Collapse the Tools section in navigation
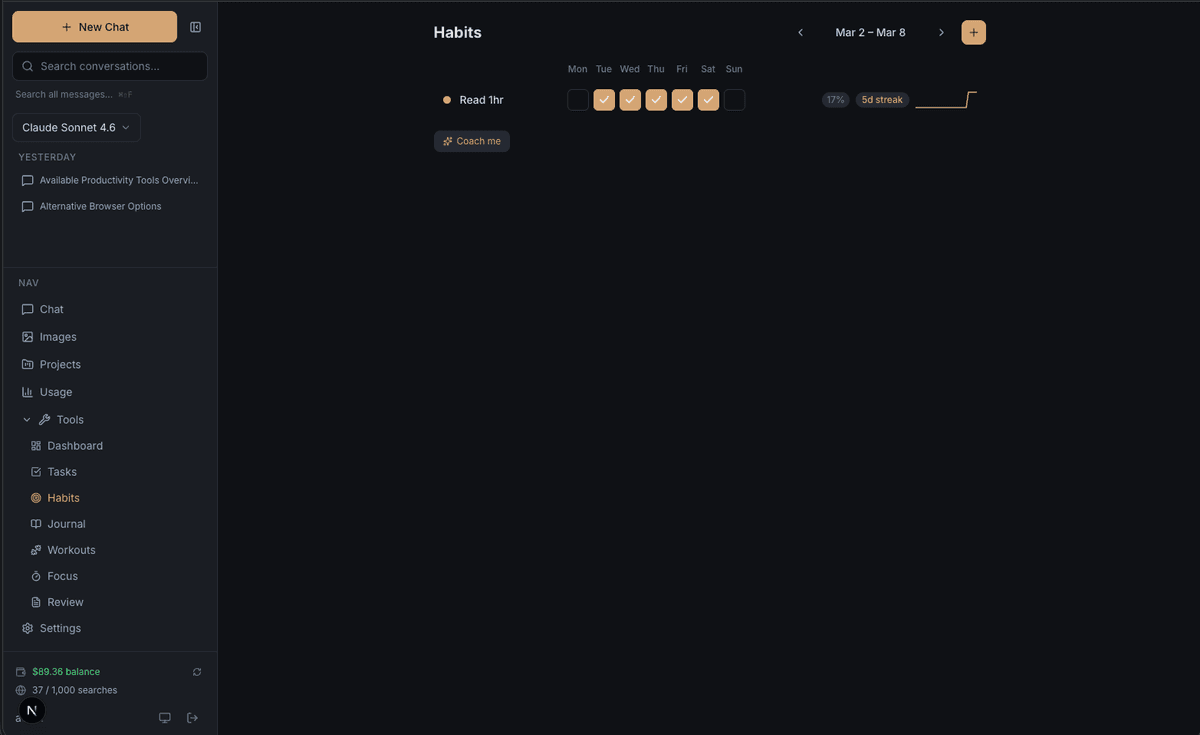Screen dimensions: 1200x735 (27, 420)
